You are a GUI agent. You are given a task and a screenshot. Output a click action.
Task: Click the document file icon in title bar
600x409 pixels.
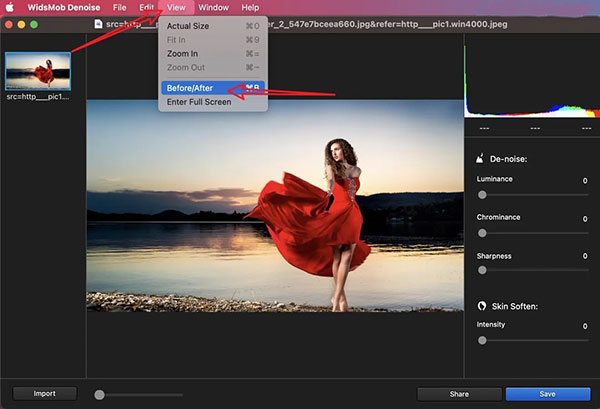pyautogui.click(x=98, y=24)
